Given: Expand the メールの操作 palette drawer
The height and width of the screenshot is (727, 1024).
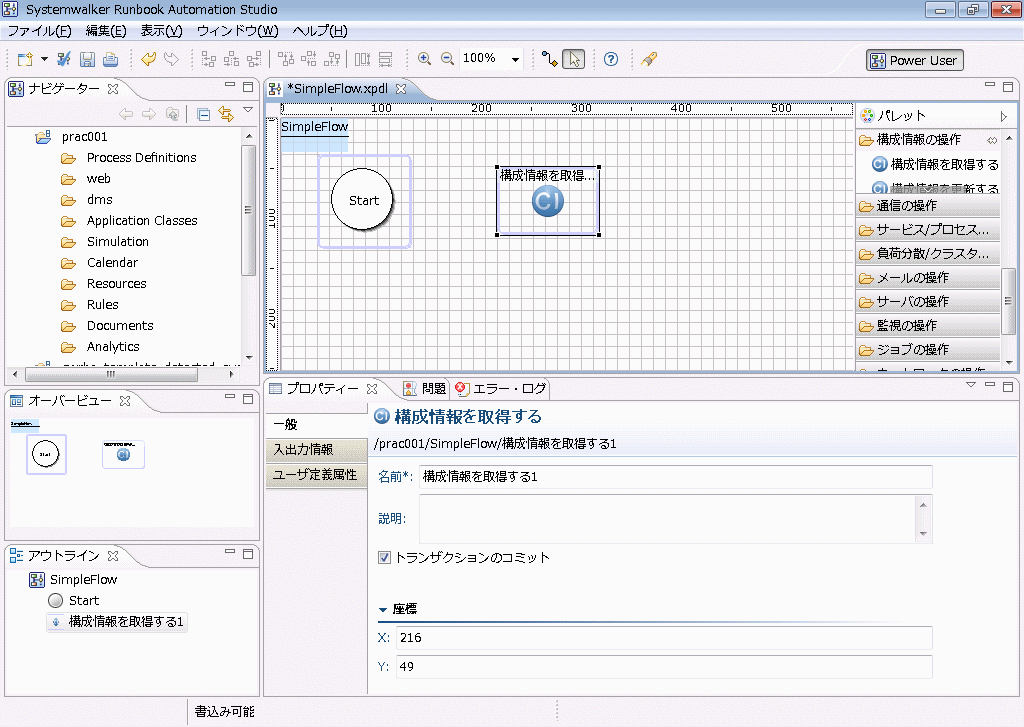Looking at the screenshot, I should pyautogui.click(x=927, y=278).
